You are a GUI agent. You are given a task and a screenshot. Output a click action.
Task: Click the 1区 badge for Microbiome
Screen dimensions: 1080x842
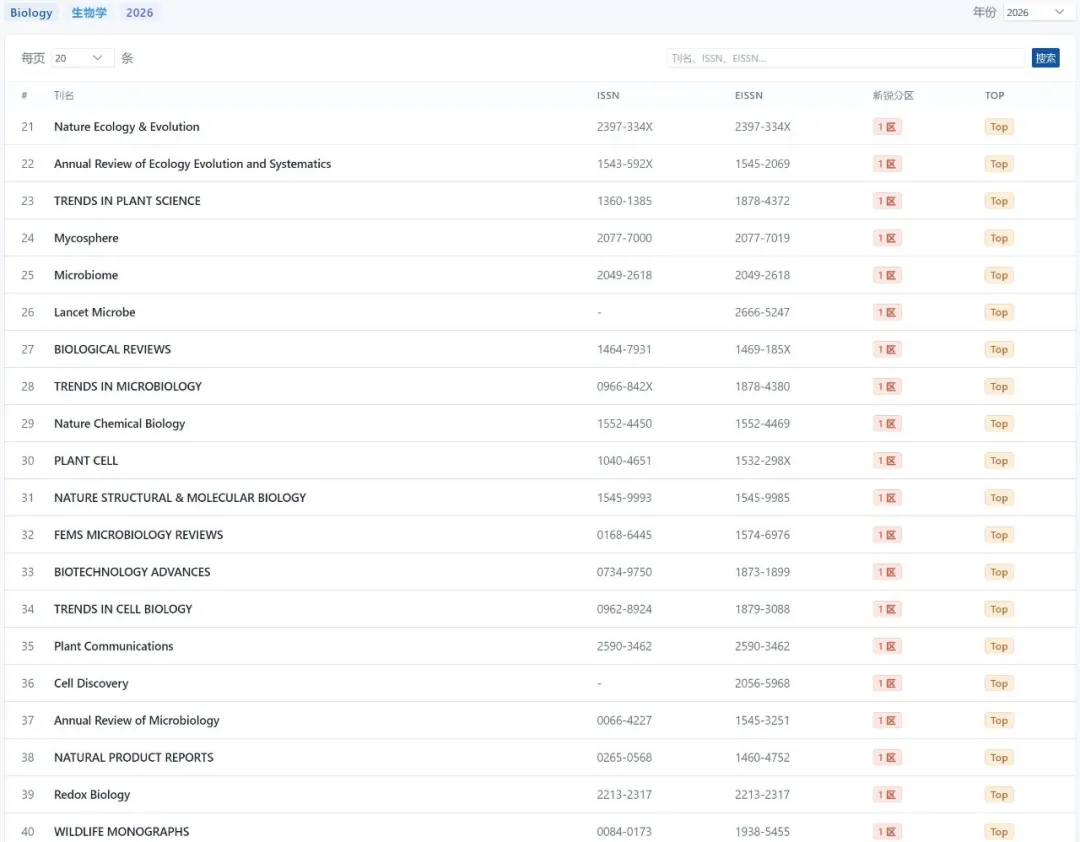coord(887,275)
